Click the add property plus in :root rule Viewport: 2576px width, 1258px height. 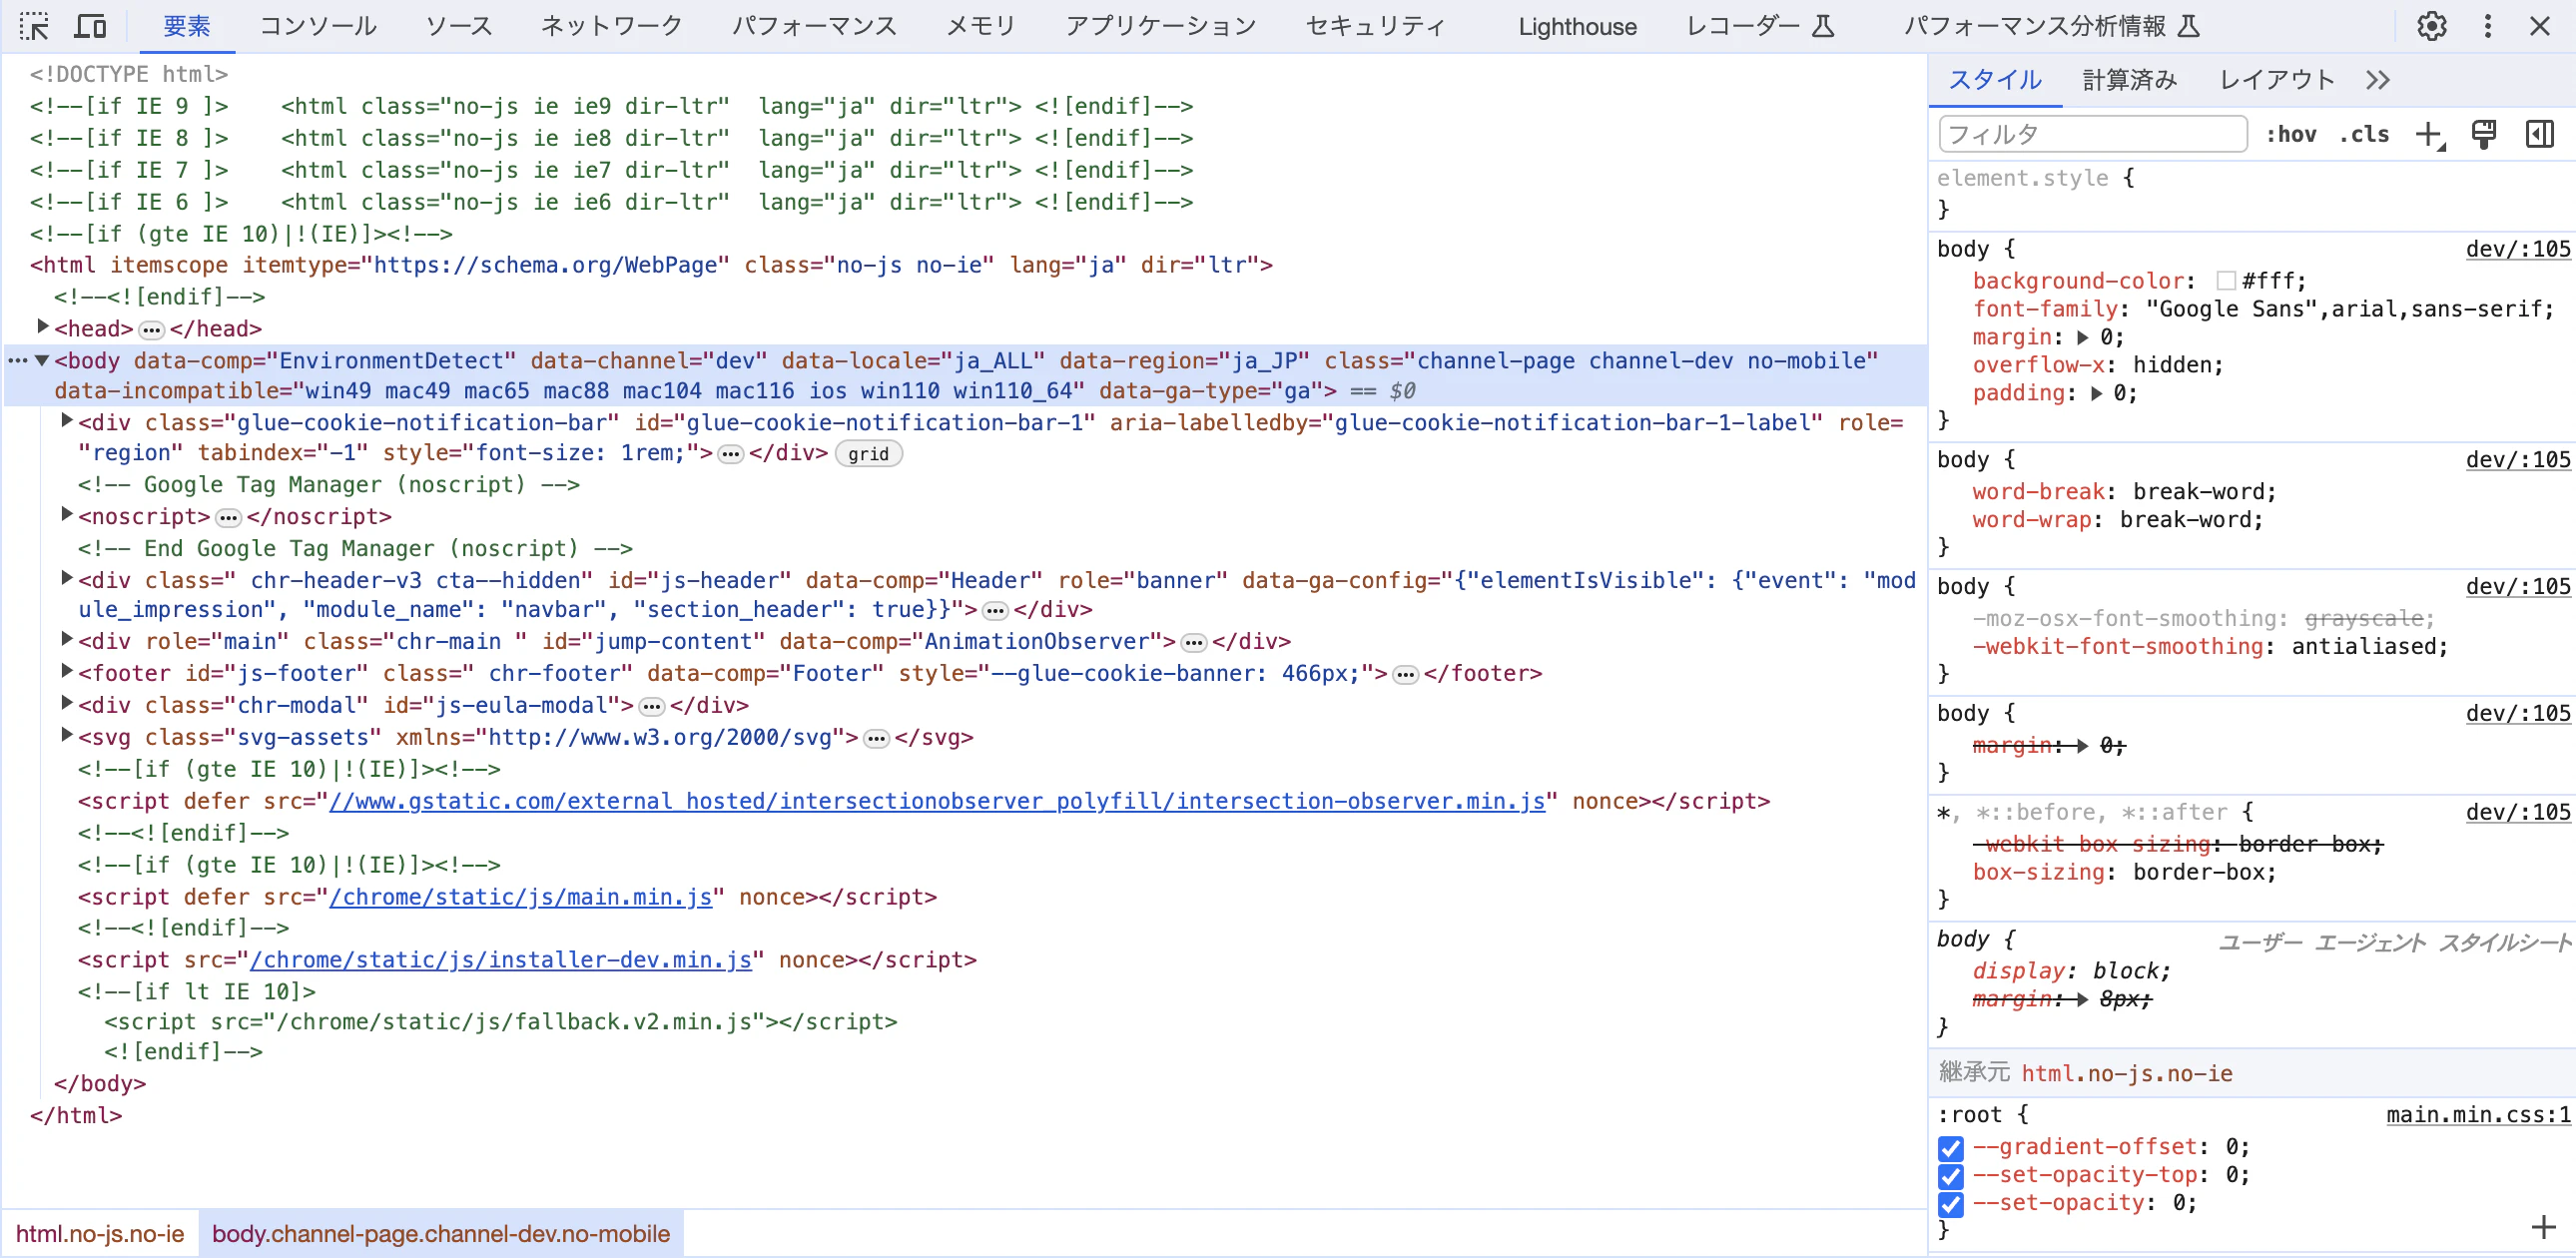click(x=2544, y=1227)
